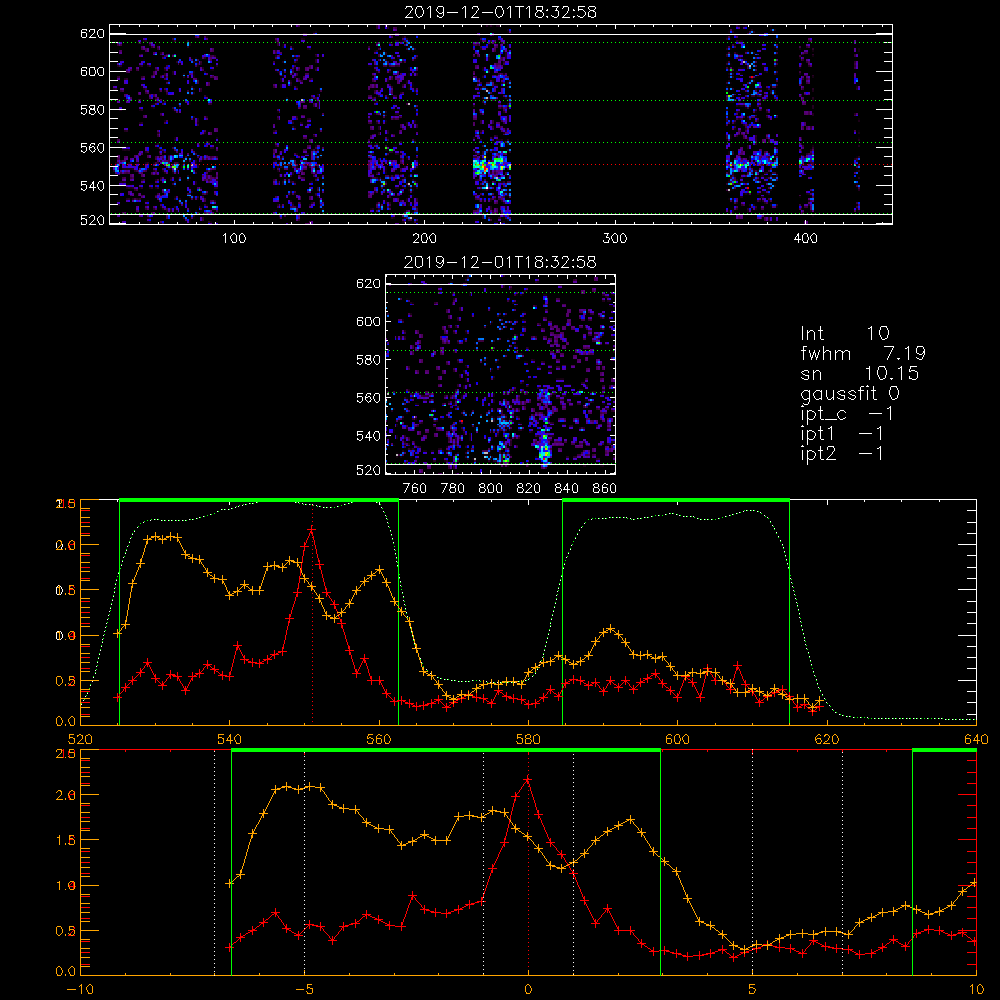The height and width of the screenshot is (1000, 1000).
Task: Select the 'ipt1 -1' readout
Action: [842, 434]
